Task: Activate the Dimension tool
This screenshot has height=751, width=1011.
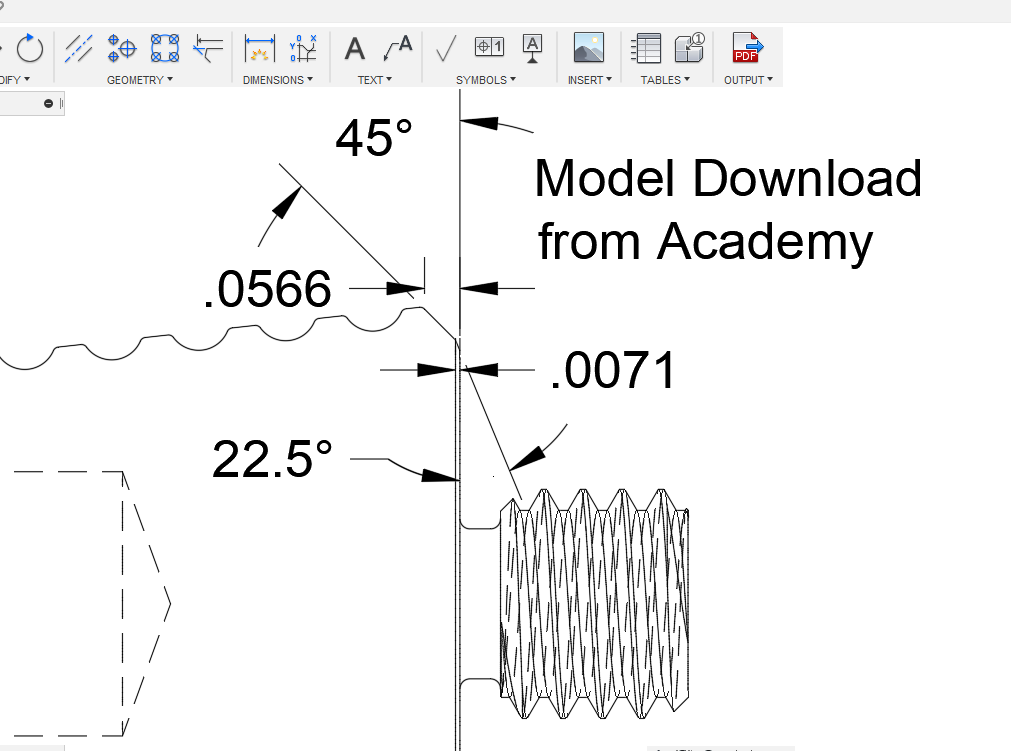Action: 260,47
